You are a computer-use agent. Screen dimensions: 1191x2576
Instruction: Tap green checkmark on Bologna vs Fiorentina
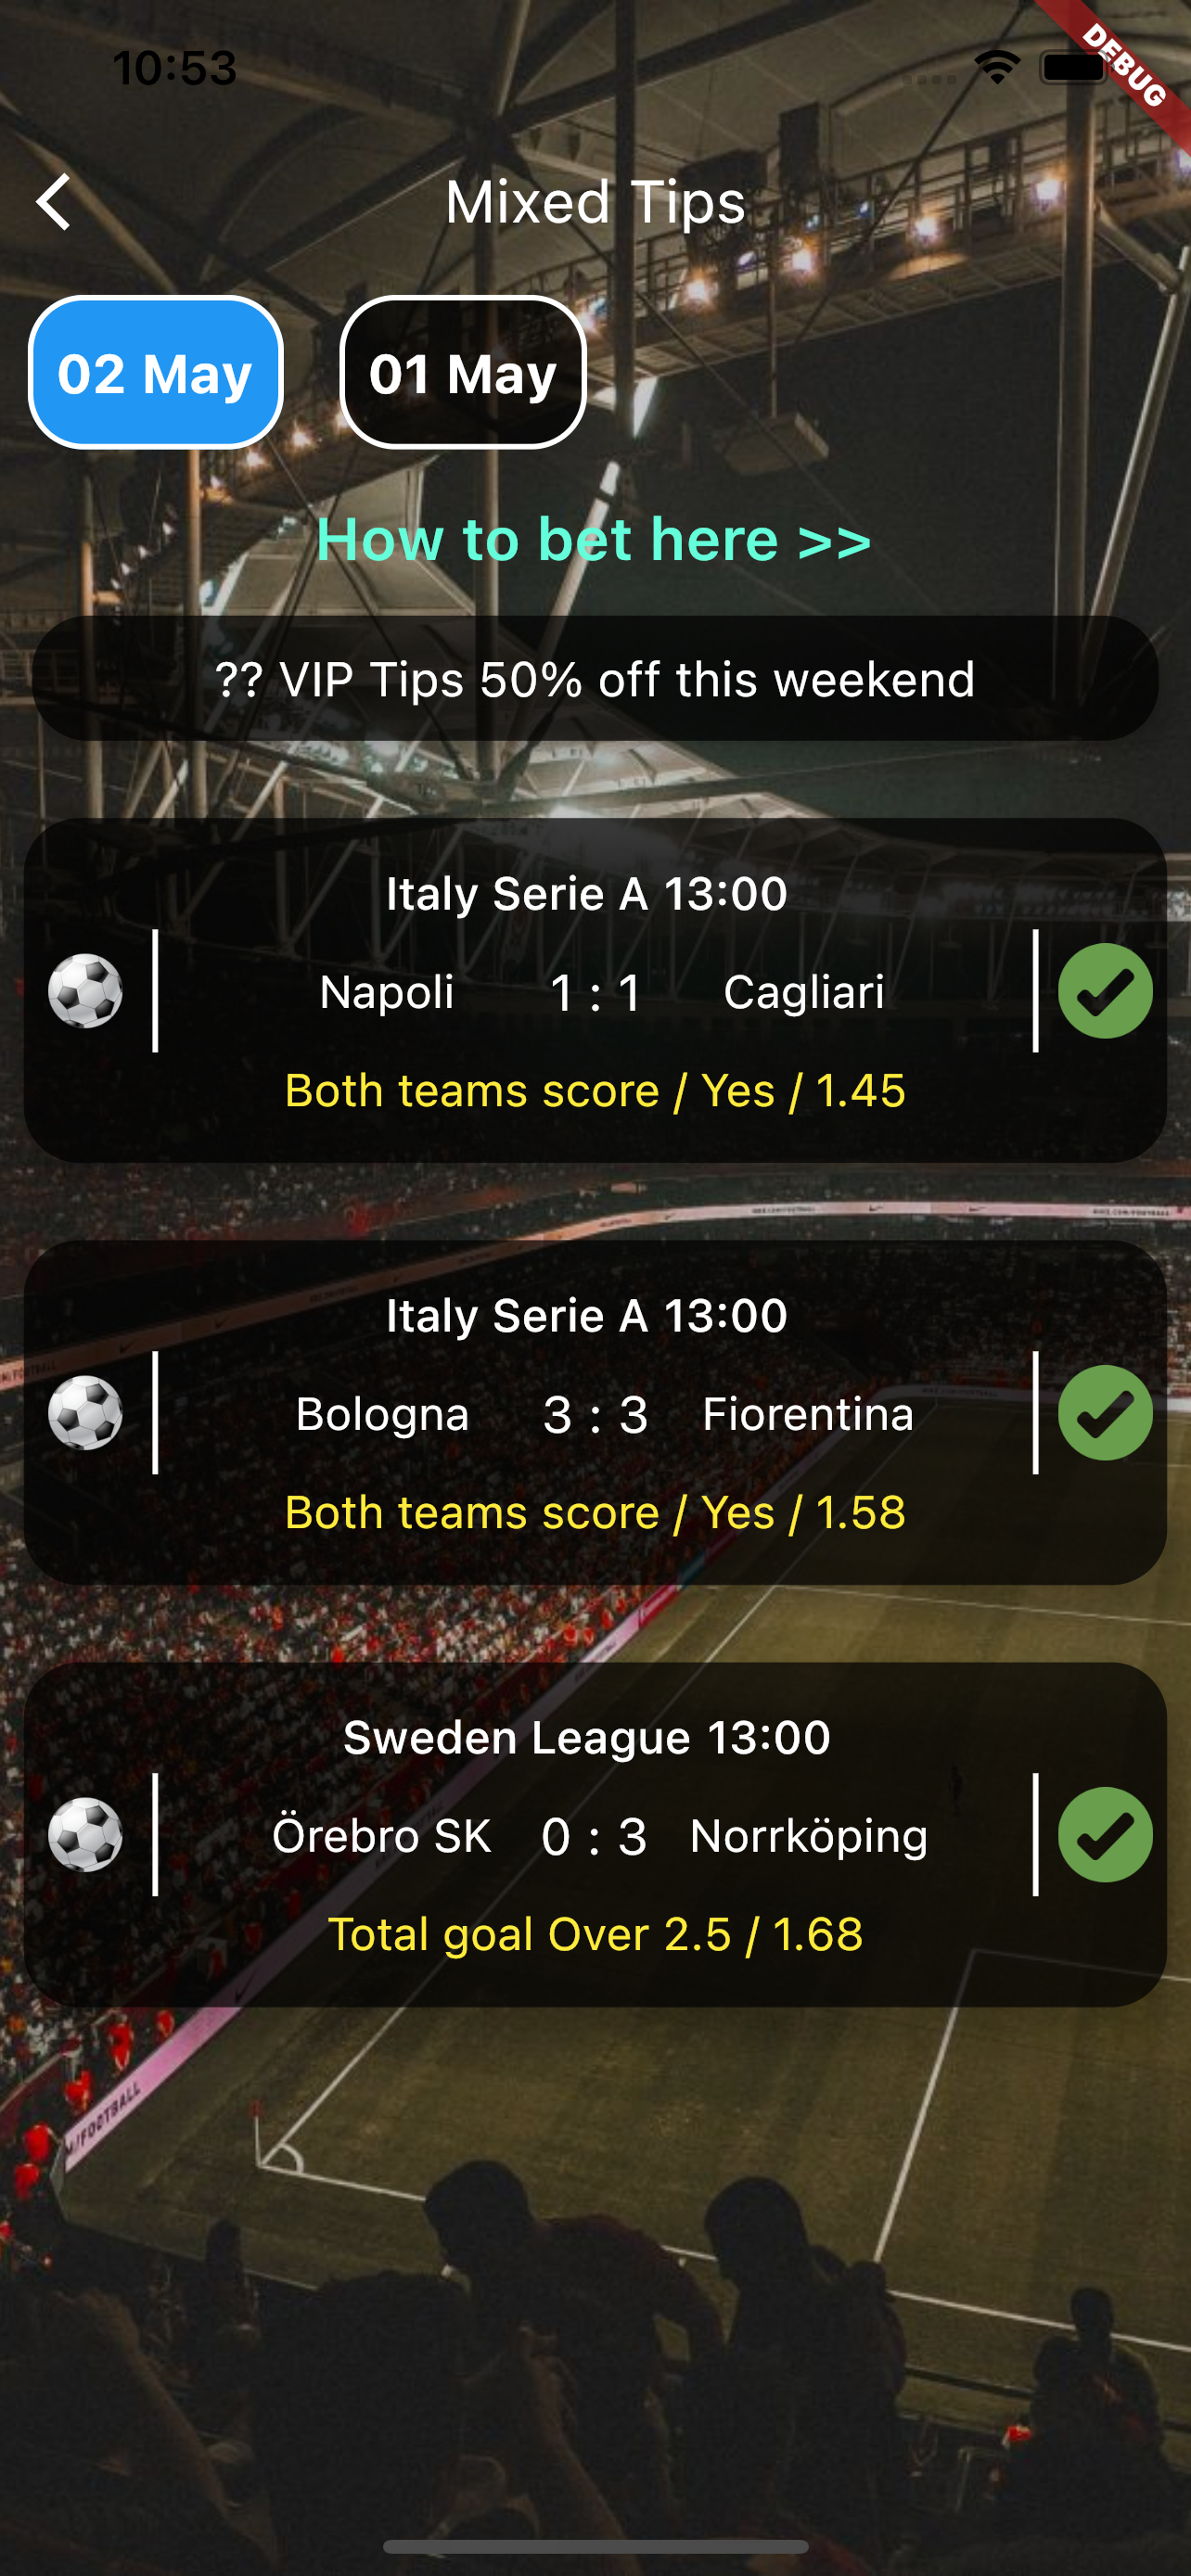point(1105,1413)
